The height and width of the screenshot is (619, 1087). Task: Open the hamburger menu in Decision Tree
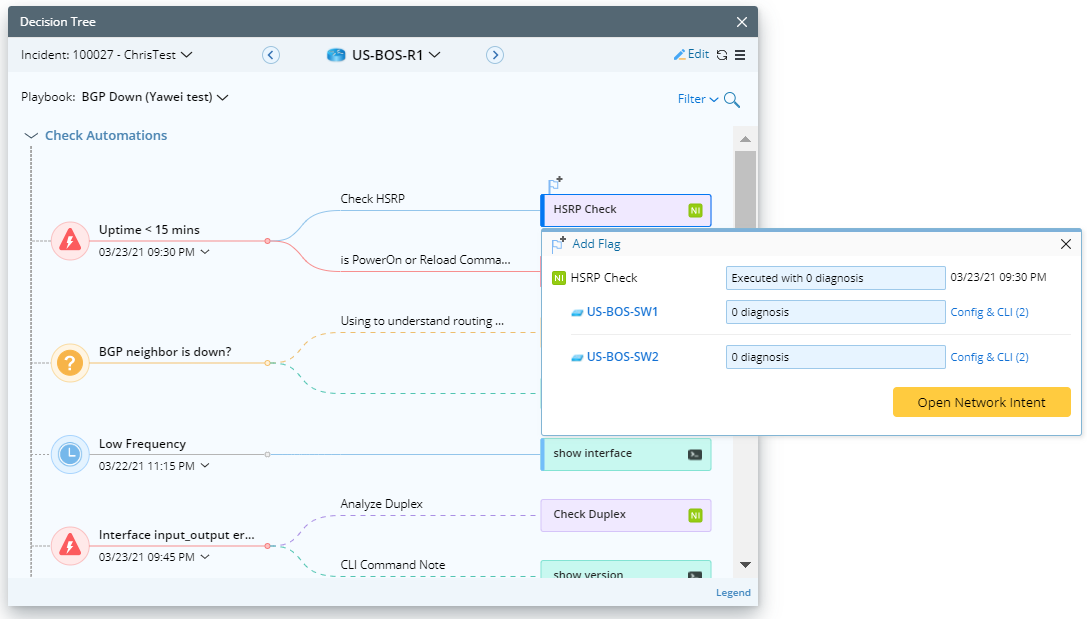click(740, 55)
